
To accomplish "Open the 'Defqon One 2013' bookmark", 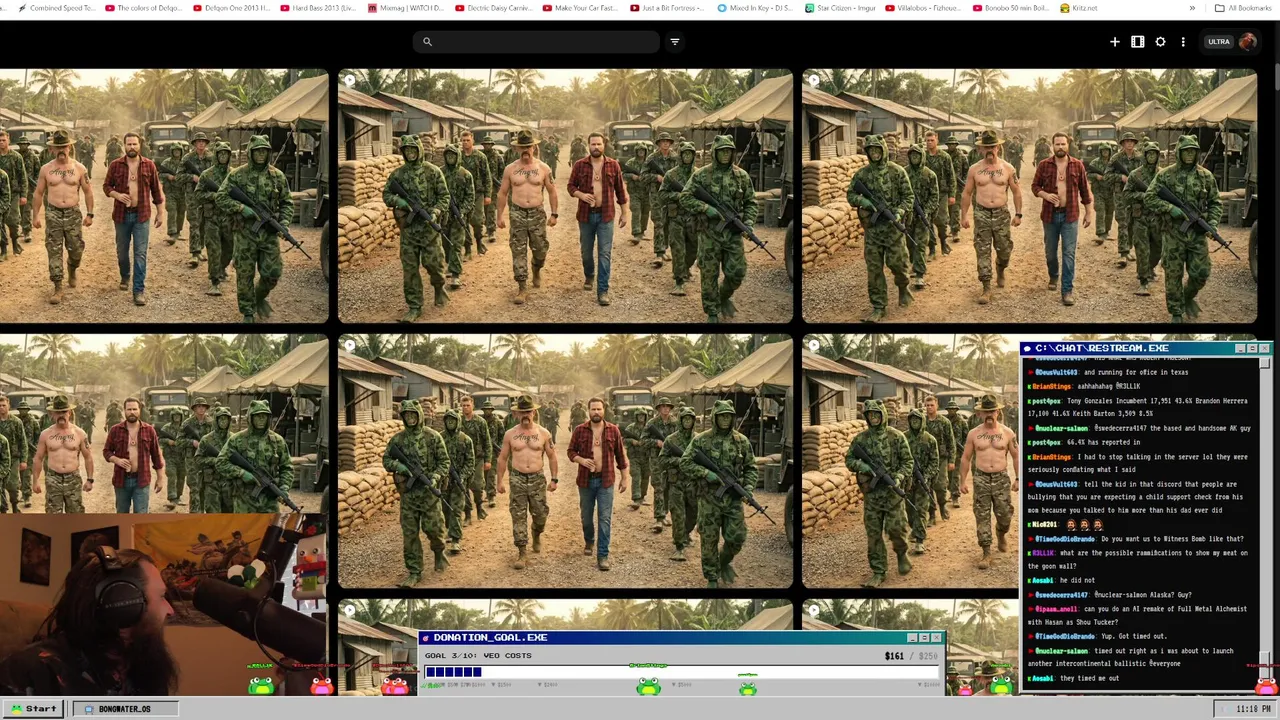I will (x=231, y=8).
